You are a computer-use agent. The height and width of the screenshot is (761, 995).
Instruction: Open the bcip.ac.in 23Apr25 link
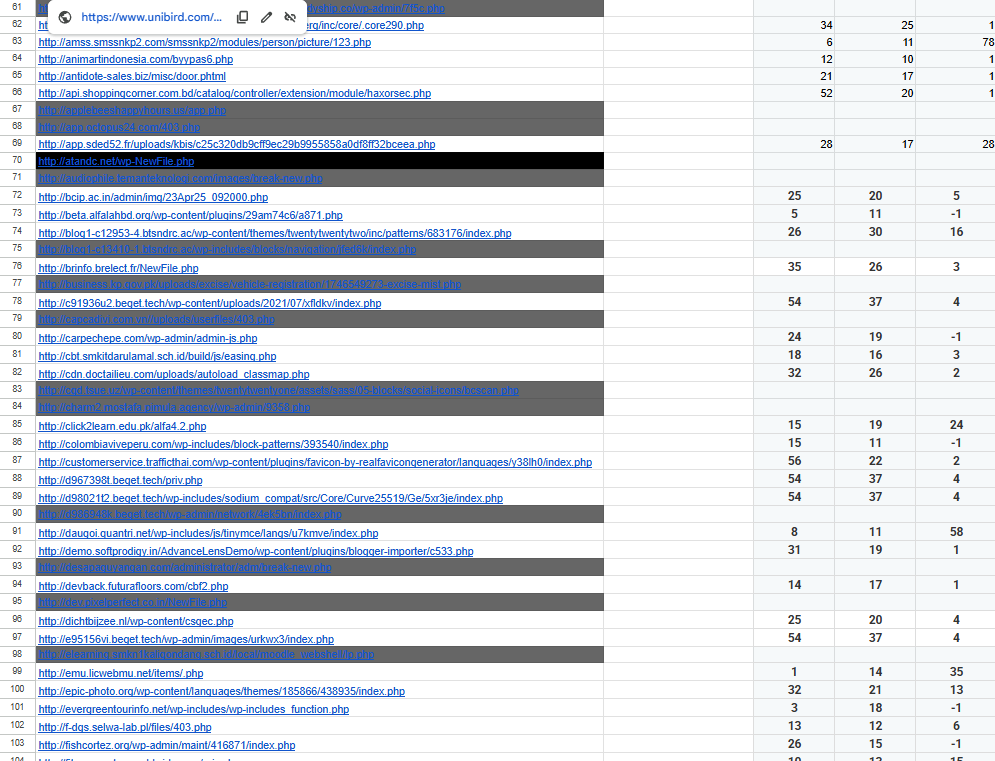153,197
